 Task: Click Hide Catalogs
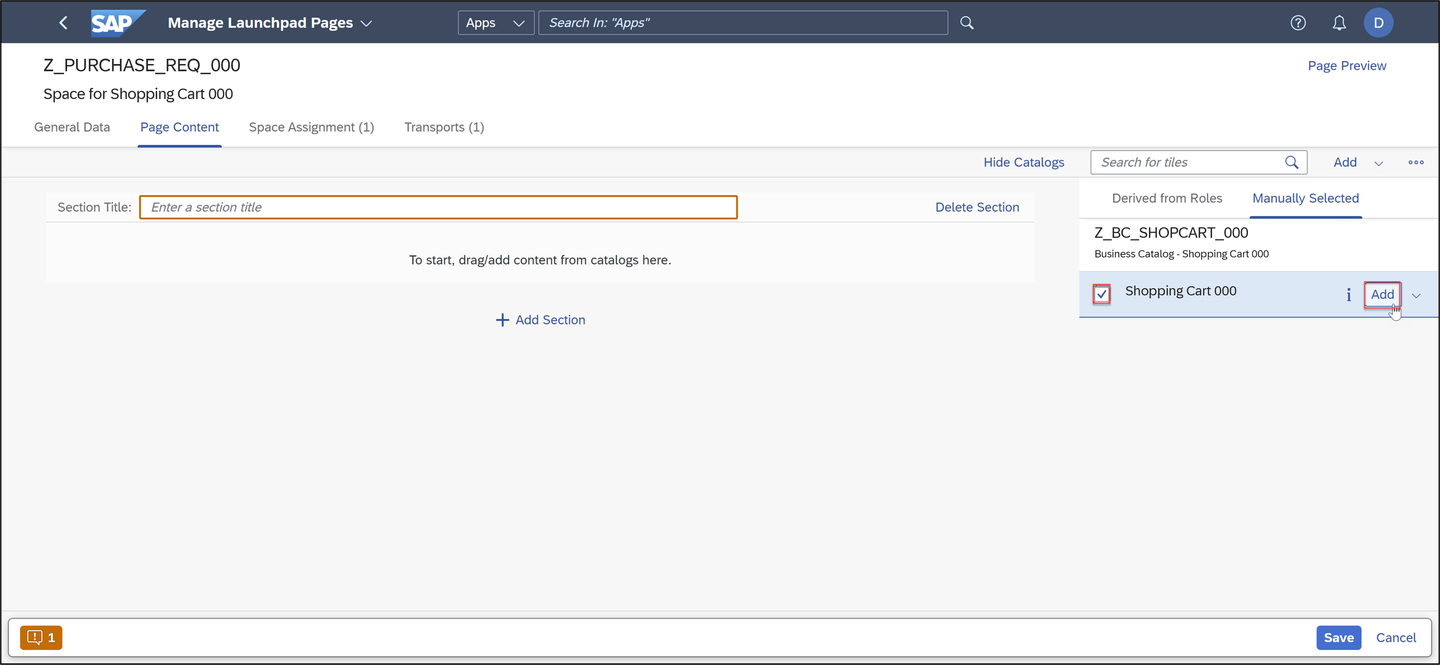click(x=1024, y=162)
